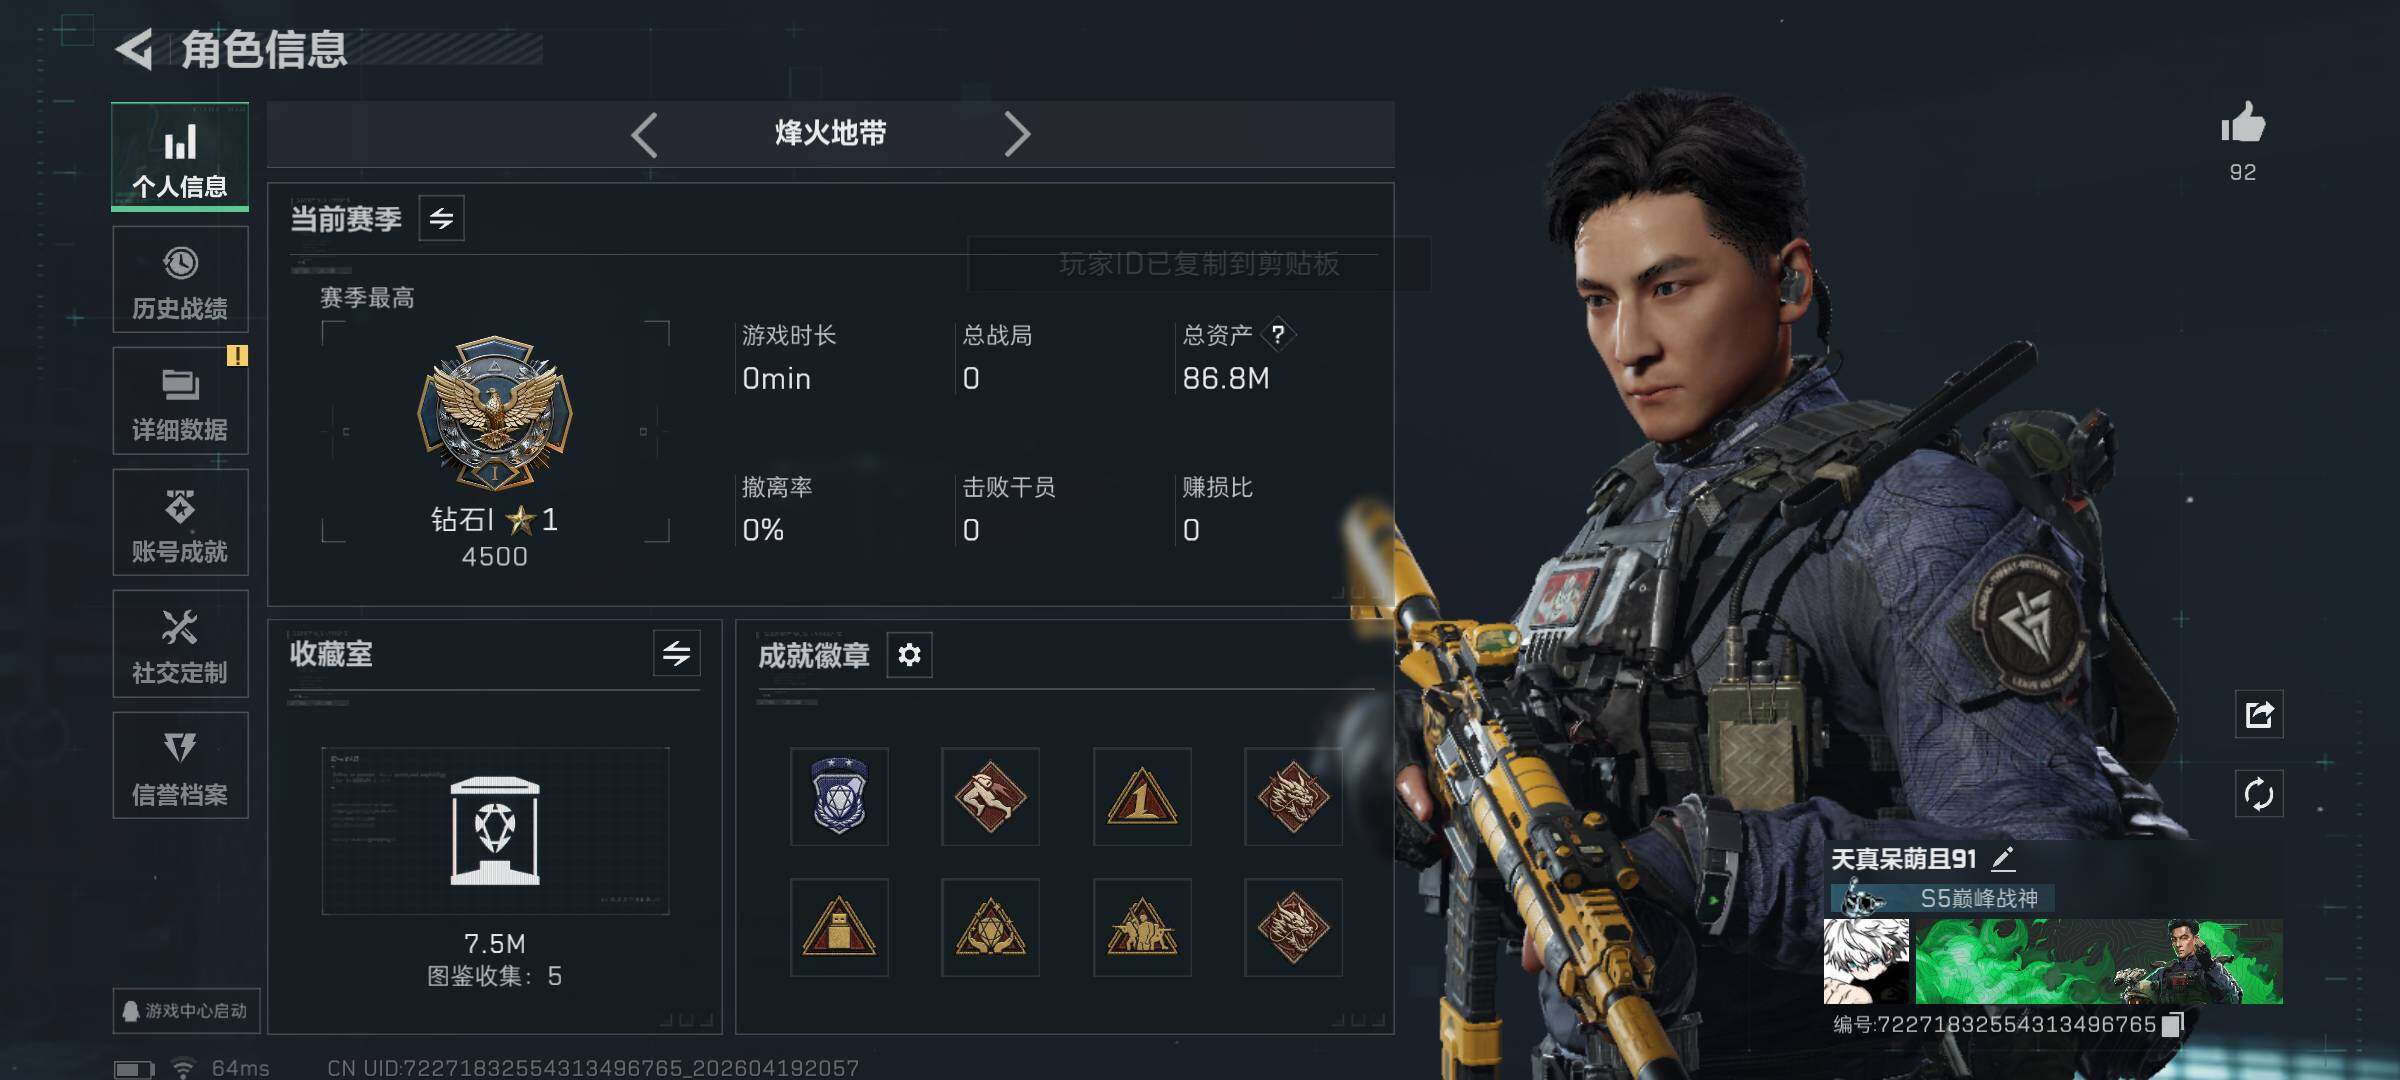Click the refresh character model icon
This screenshot has width=2400, height=1080.
[2259, 794]
